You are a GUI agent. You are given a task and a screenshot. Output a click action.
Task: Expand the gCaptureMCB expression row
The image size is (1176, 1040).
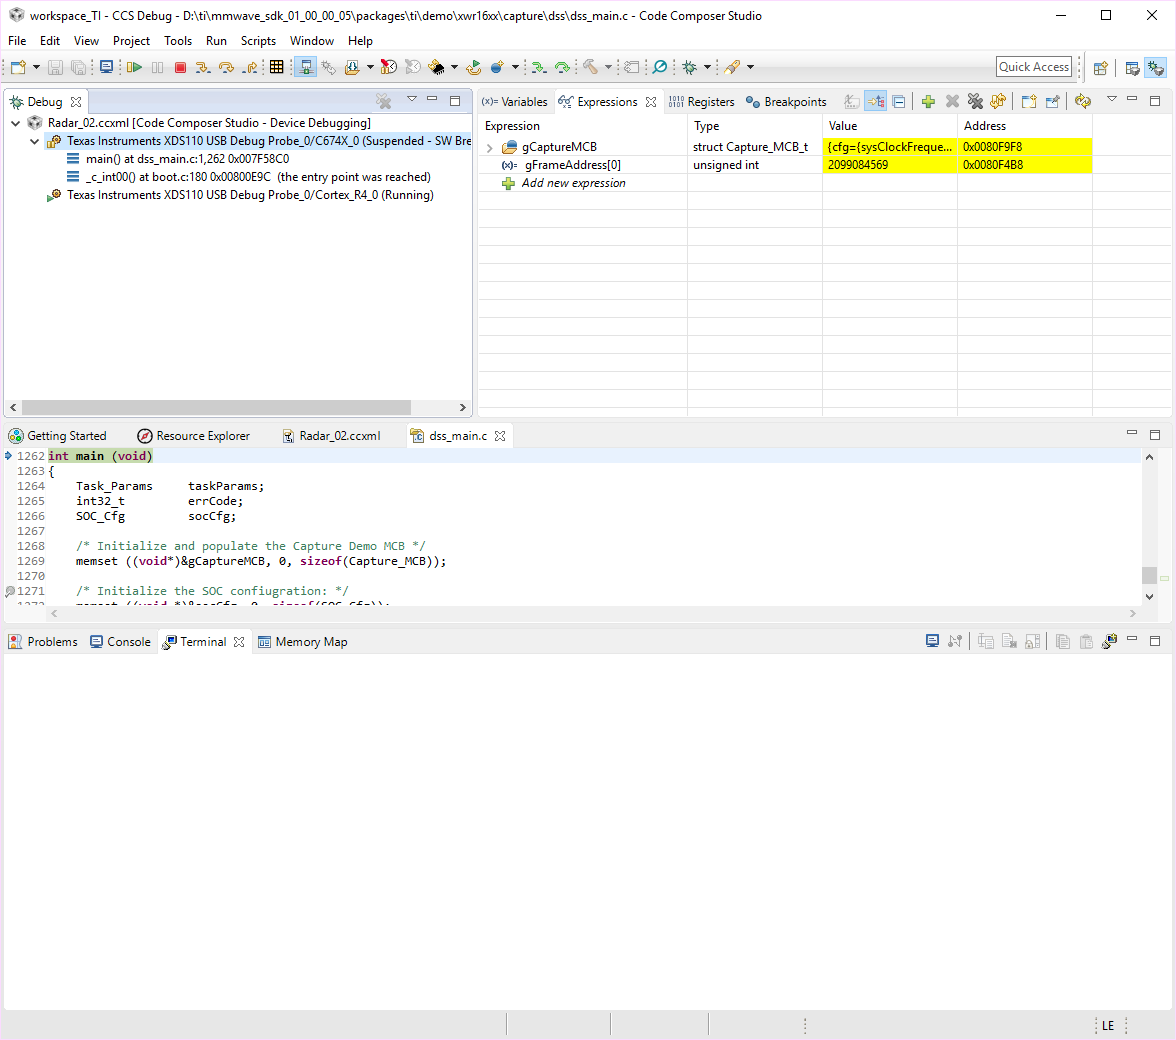click(490, 148)
